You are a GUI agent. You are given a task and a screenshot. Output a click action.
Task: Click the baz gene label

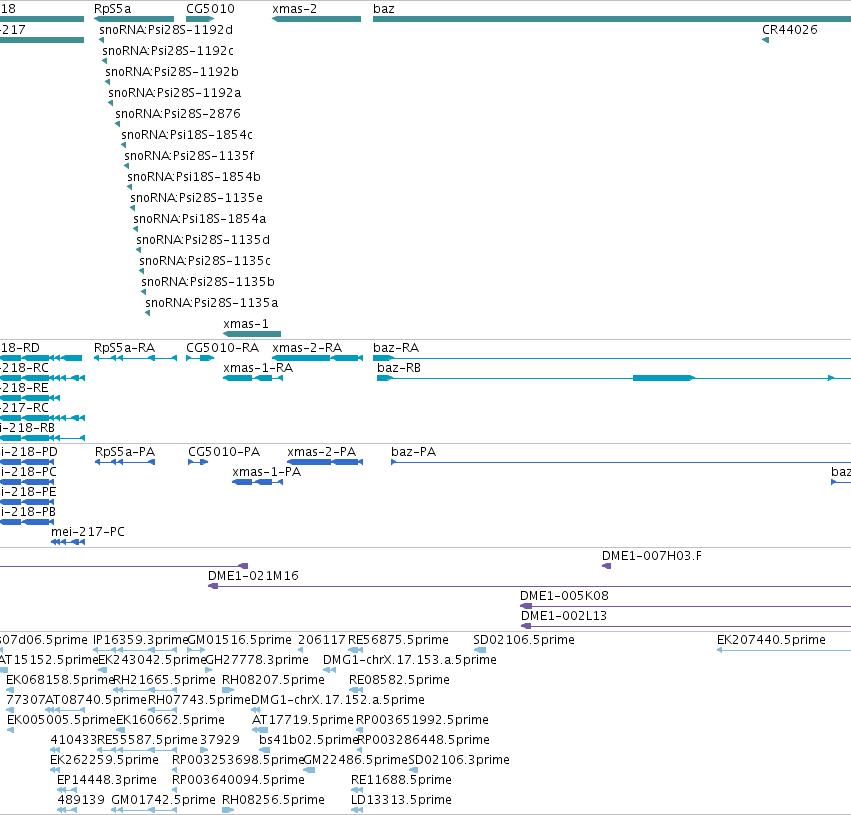(x=384, y=9)
